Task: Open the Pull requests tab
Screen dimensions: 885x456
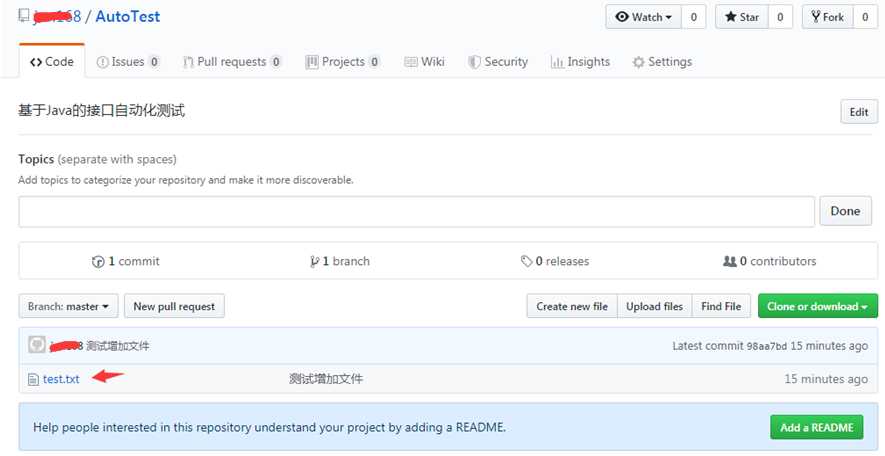Action: pyautogui.click(x=233, y=62)
